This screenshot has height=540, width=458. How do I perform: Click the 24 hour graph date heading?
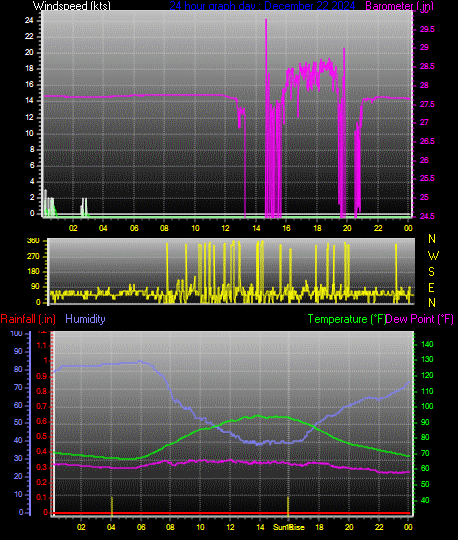[262, 6]
